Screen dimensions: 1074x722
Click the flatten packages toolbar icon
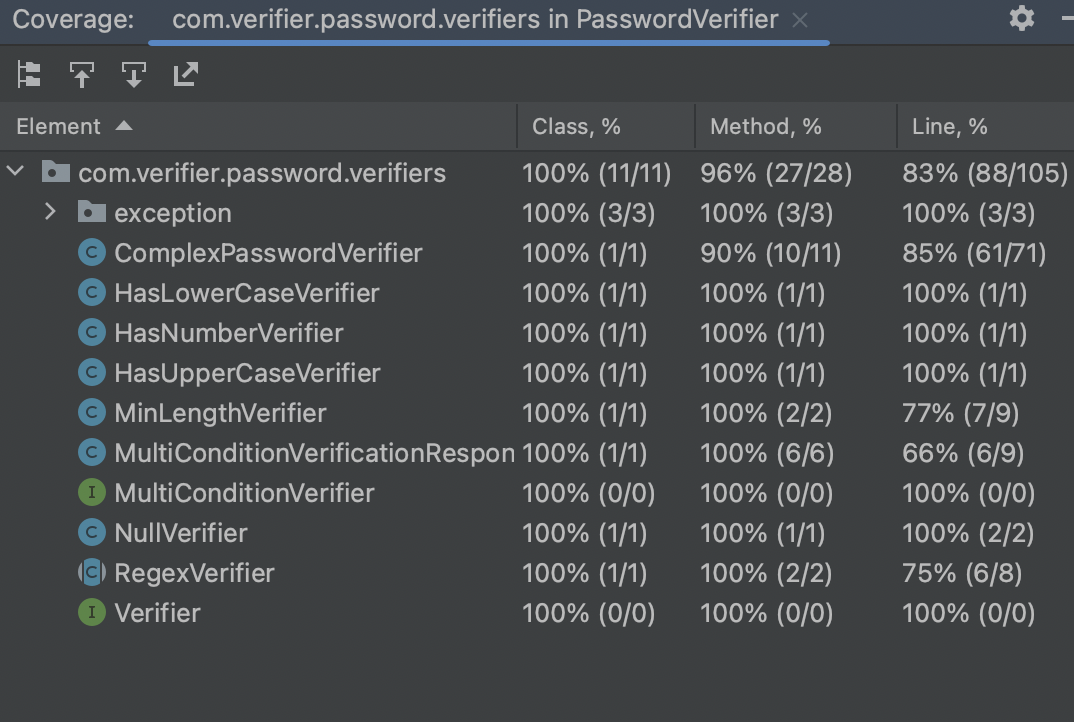29,74
